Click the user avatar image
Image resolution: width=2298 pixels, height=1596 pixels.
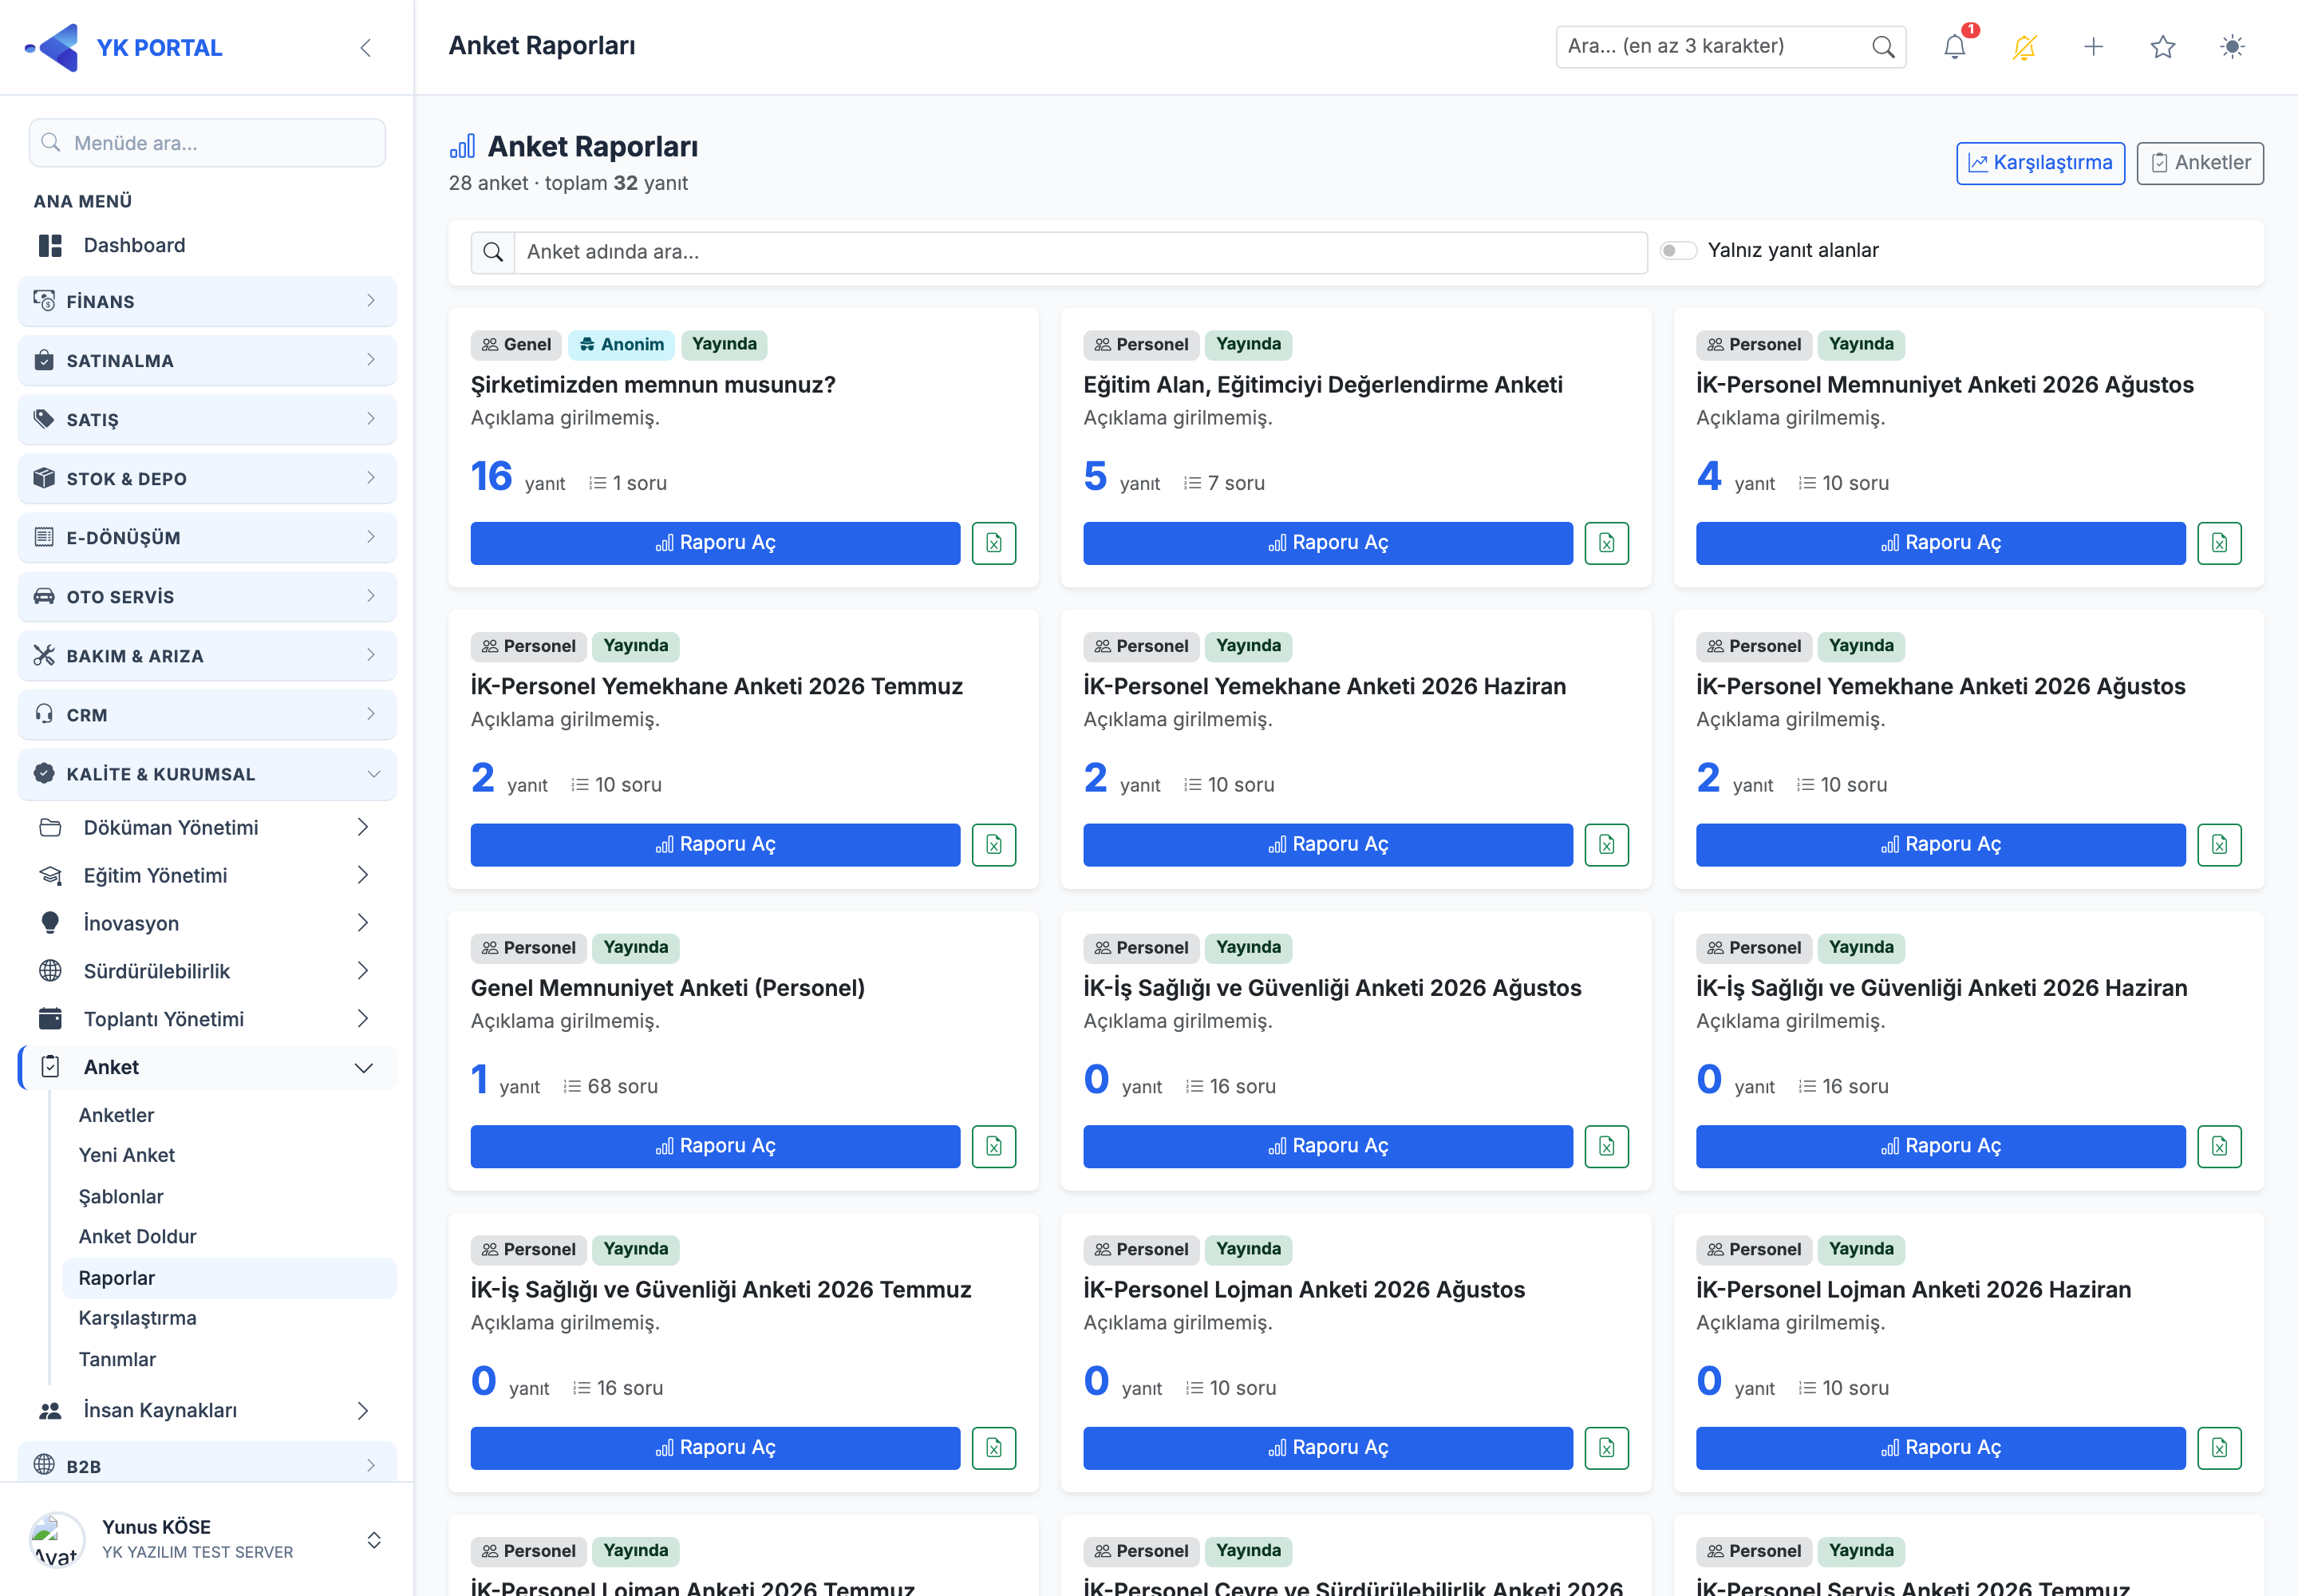point(57,1539)
